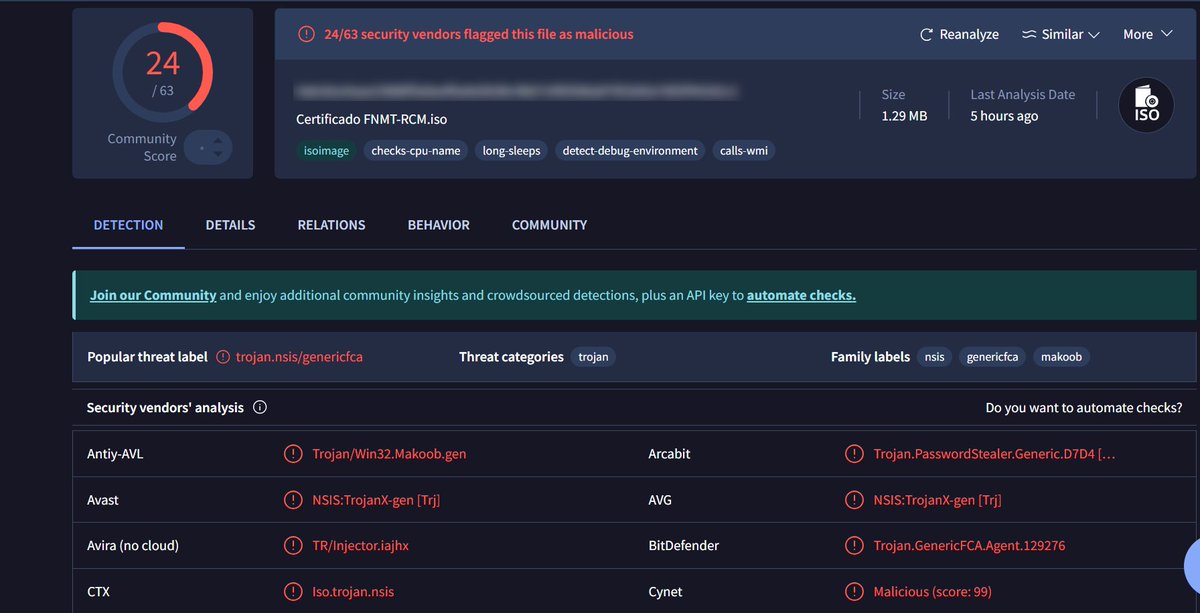Click the circular ISO file type icon

1145,104
